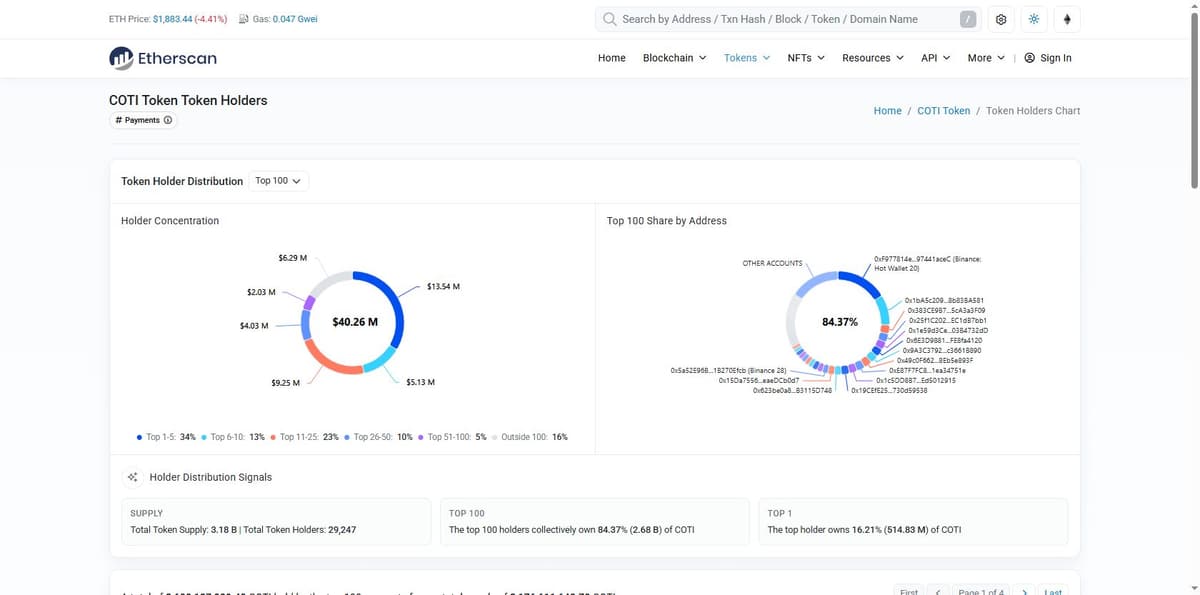Click the Binance 28 address label
The height and width of the screenshot is (595, 1200).
point(729,371)
